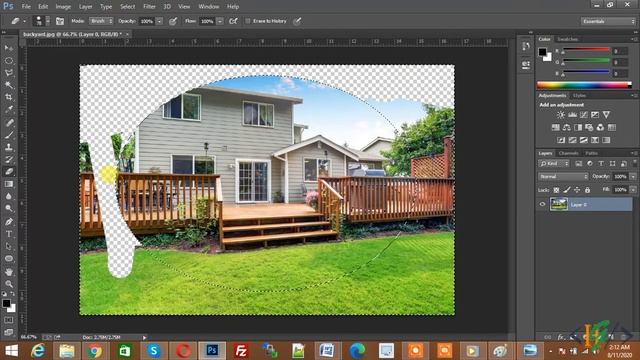The height and width of the screenshot is (360, 640).
Task: Click the red R slider in Color panel
Action: tap(587, 50)
